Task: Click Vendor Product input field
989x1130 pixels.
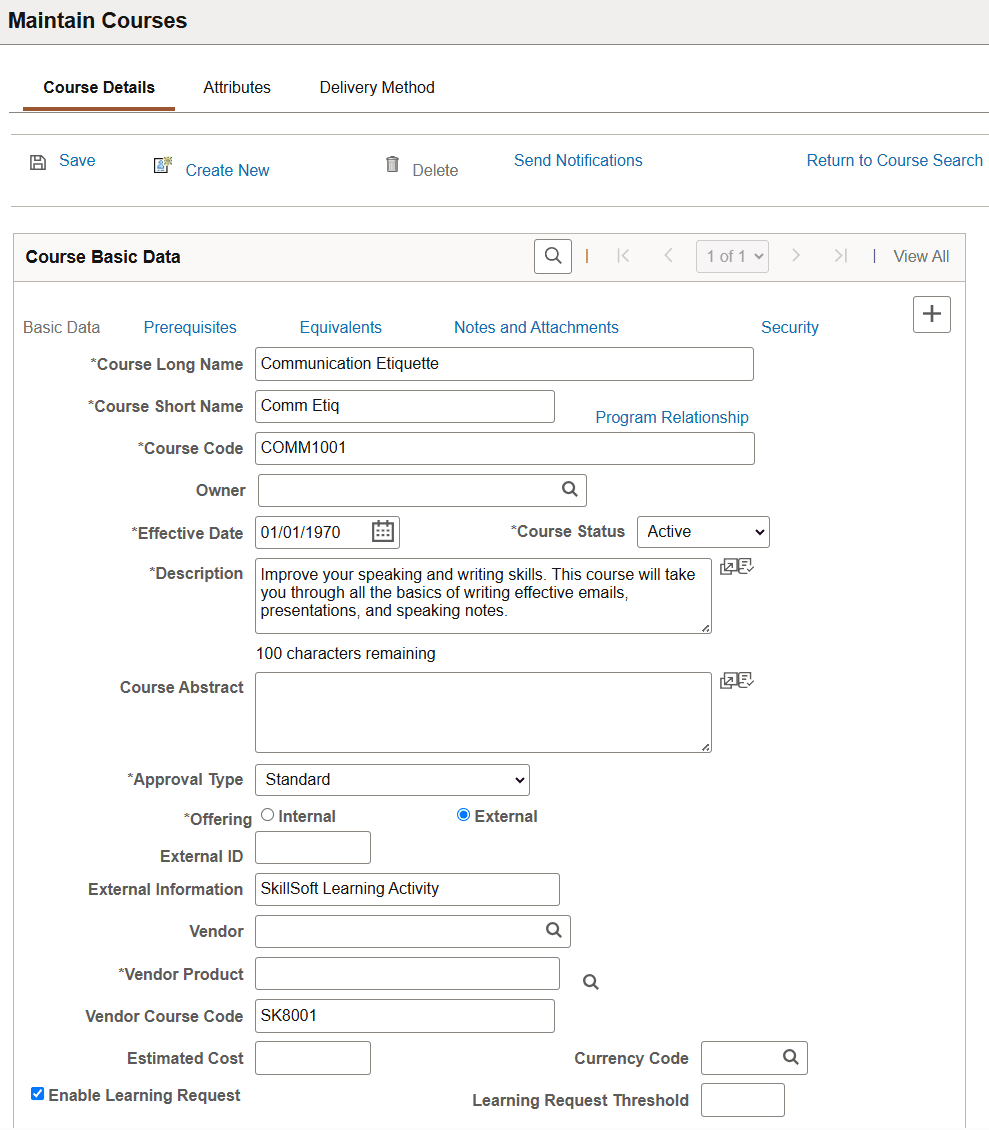Action: [x=407, y=974]
